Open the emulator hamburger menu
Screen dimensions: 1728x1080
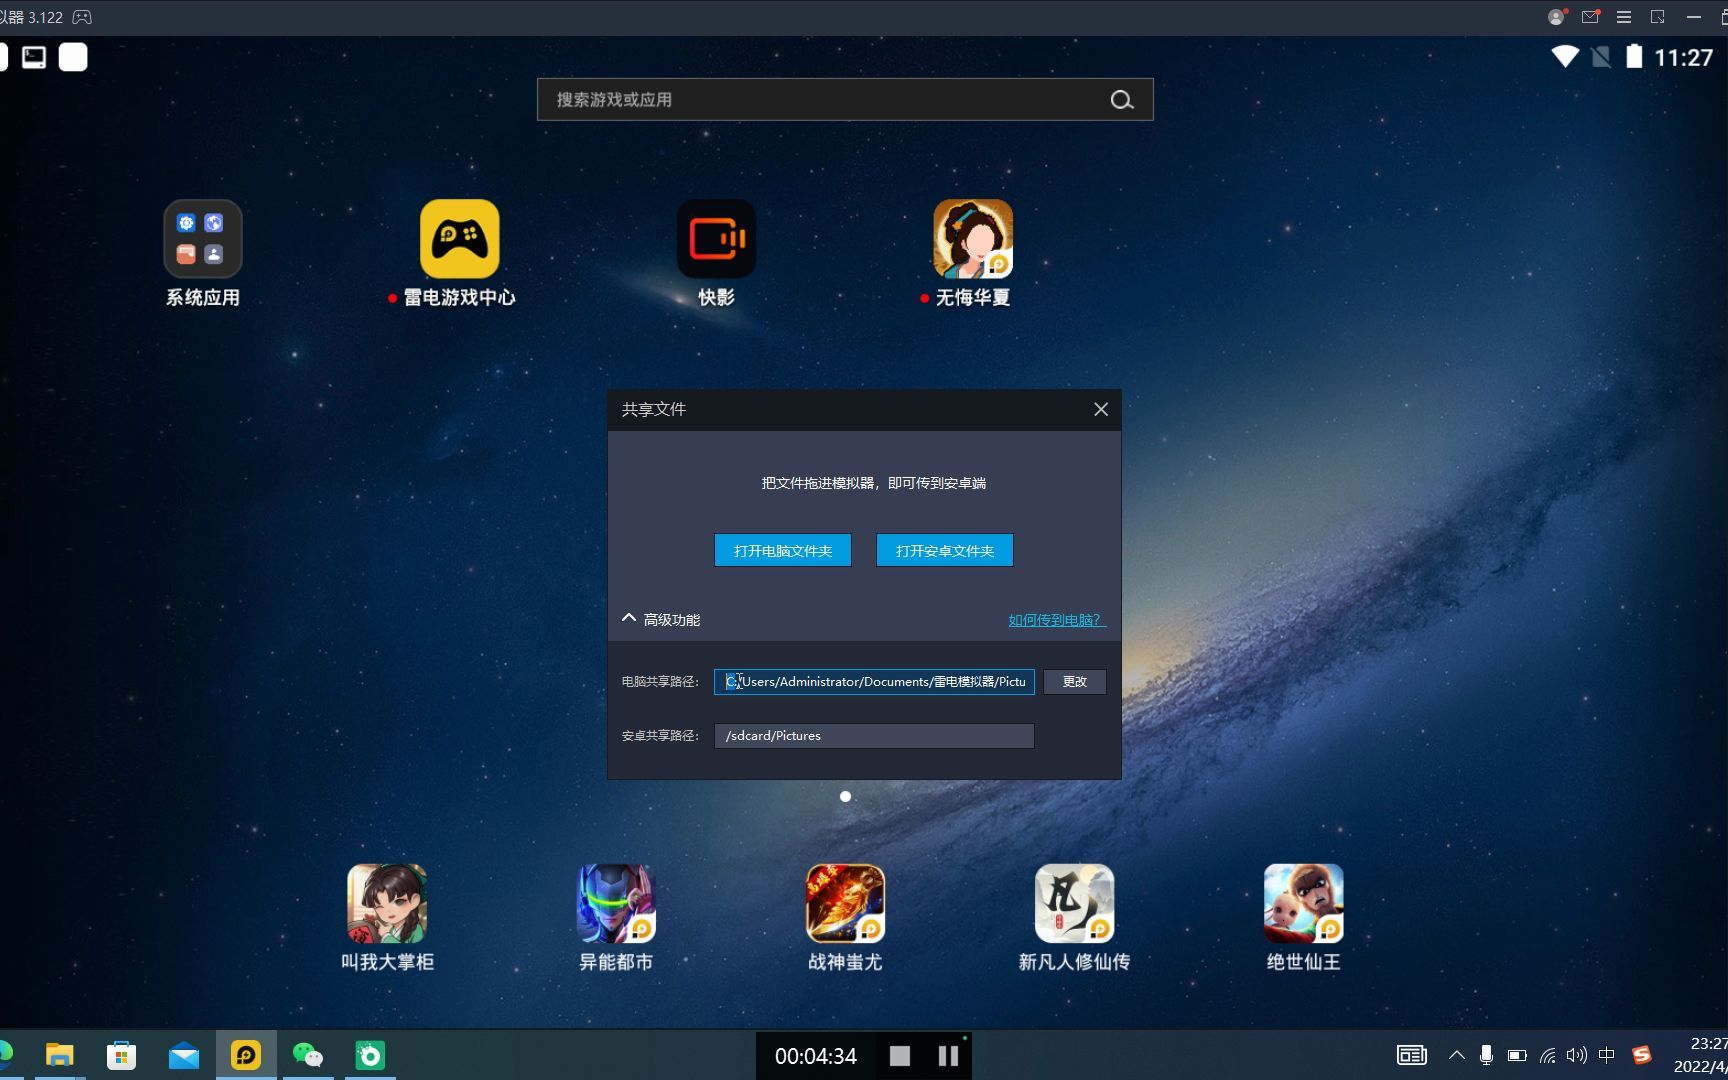coord(1624,17)
